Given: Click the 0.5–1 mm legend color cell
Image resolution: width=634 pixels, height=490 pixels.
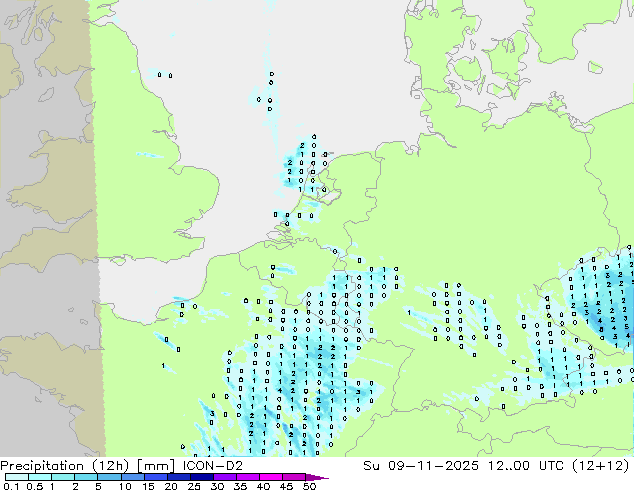Looking at the screenshot, I should click(x=40, y=477).
